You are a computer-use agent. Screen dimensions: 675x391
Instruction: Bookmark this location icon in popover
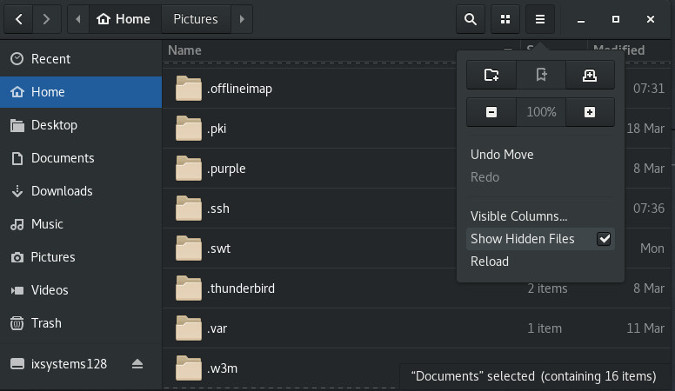(x=541, y=75)
